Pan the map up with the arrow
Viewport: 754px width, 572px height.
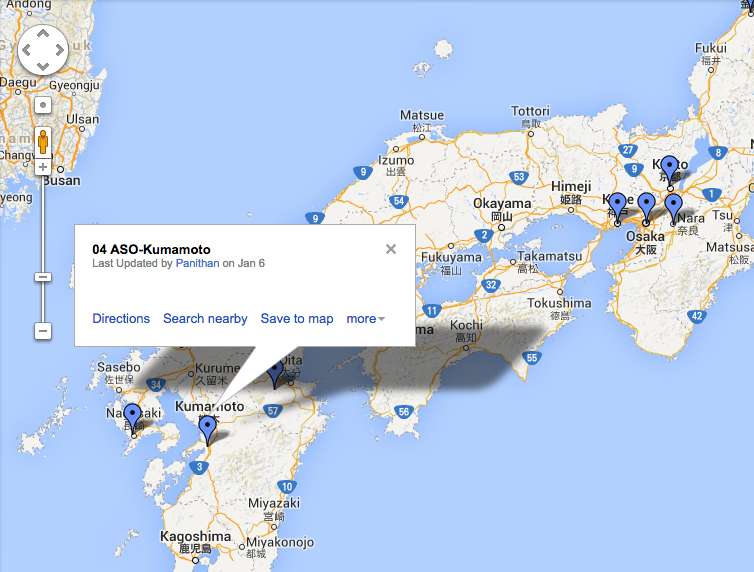click(x=43, y=33)
